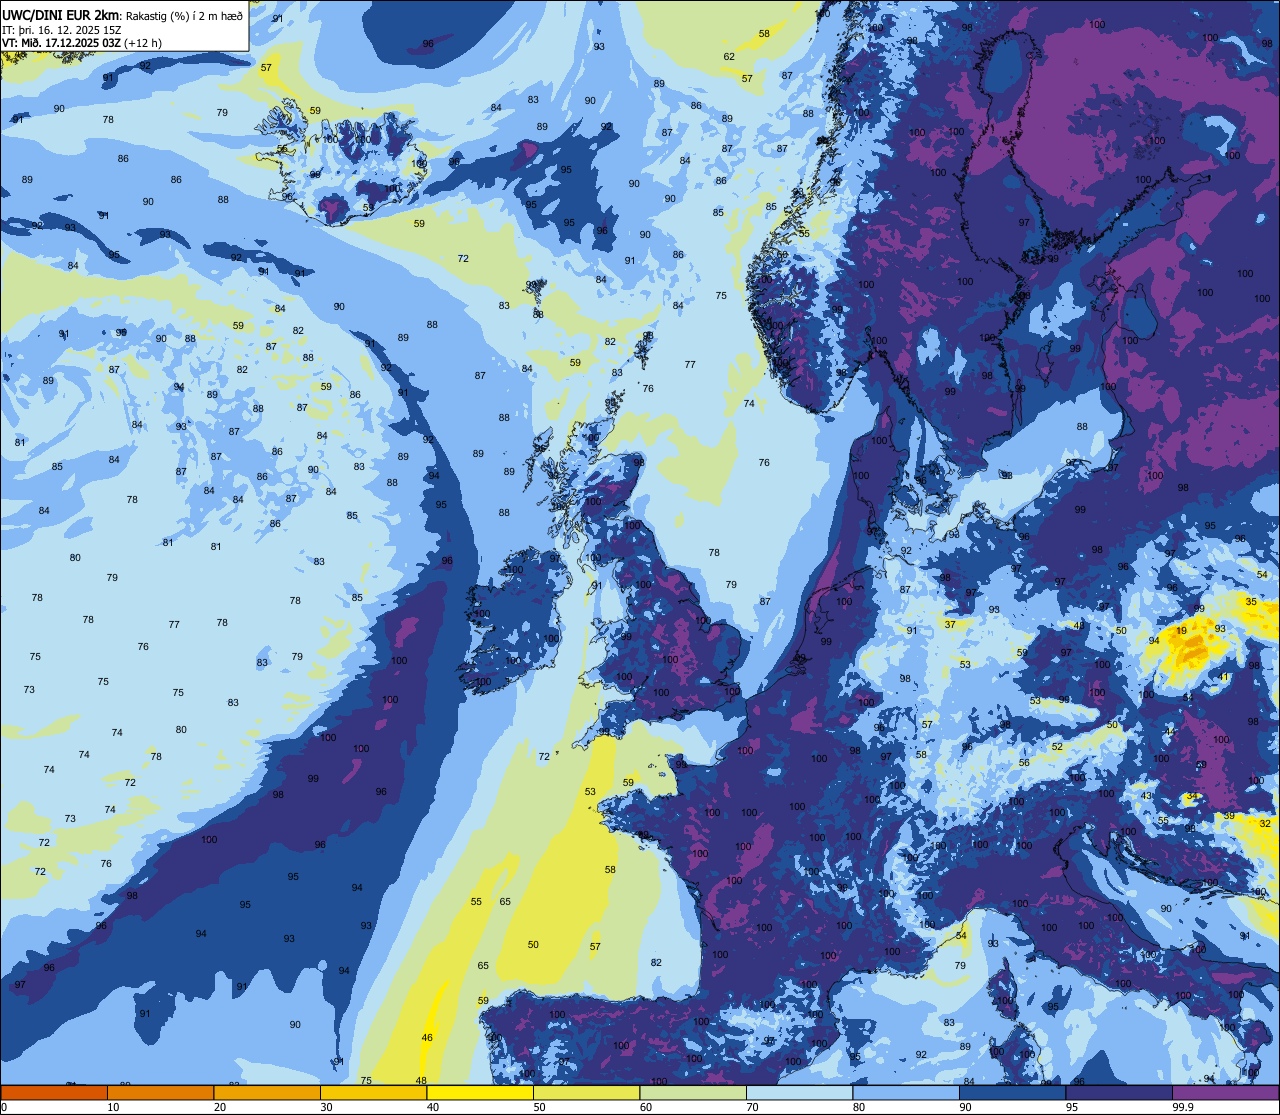Image resolution: width=1280 pixels, height=1115 pixels.
Task: Click the map value '39'
Action: click(x=1229, y=816)
